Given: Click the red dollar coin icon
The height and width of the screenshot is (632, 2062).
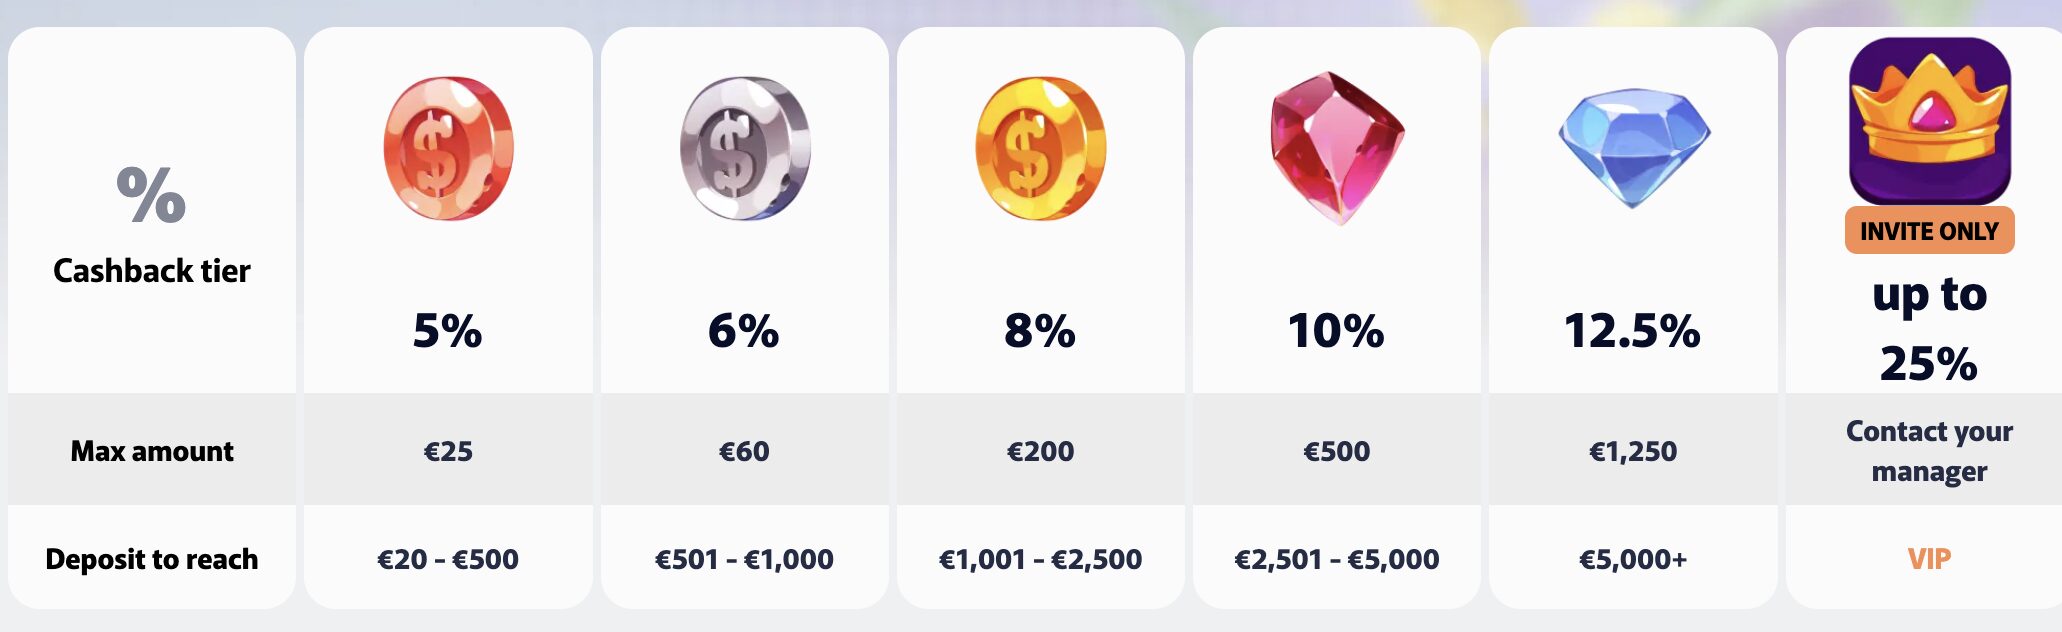Looking at the screenshot, I should click(448, 148).
